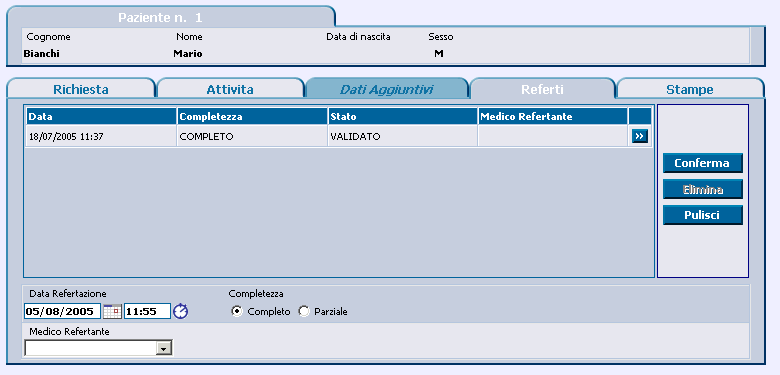Go to the Stampe tab
This screenshot has width=780, height=375.
tap(689, 90)
